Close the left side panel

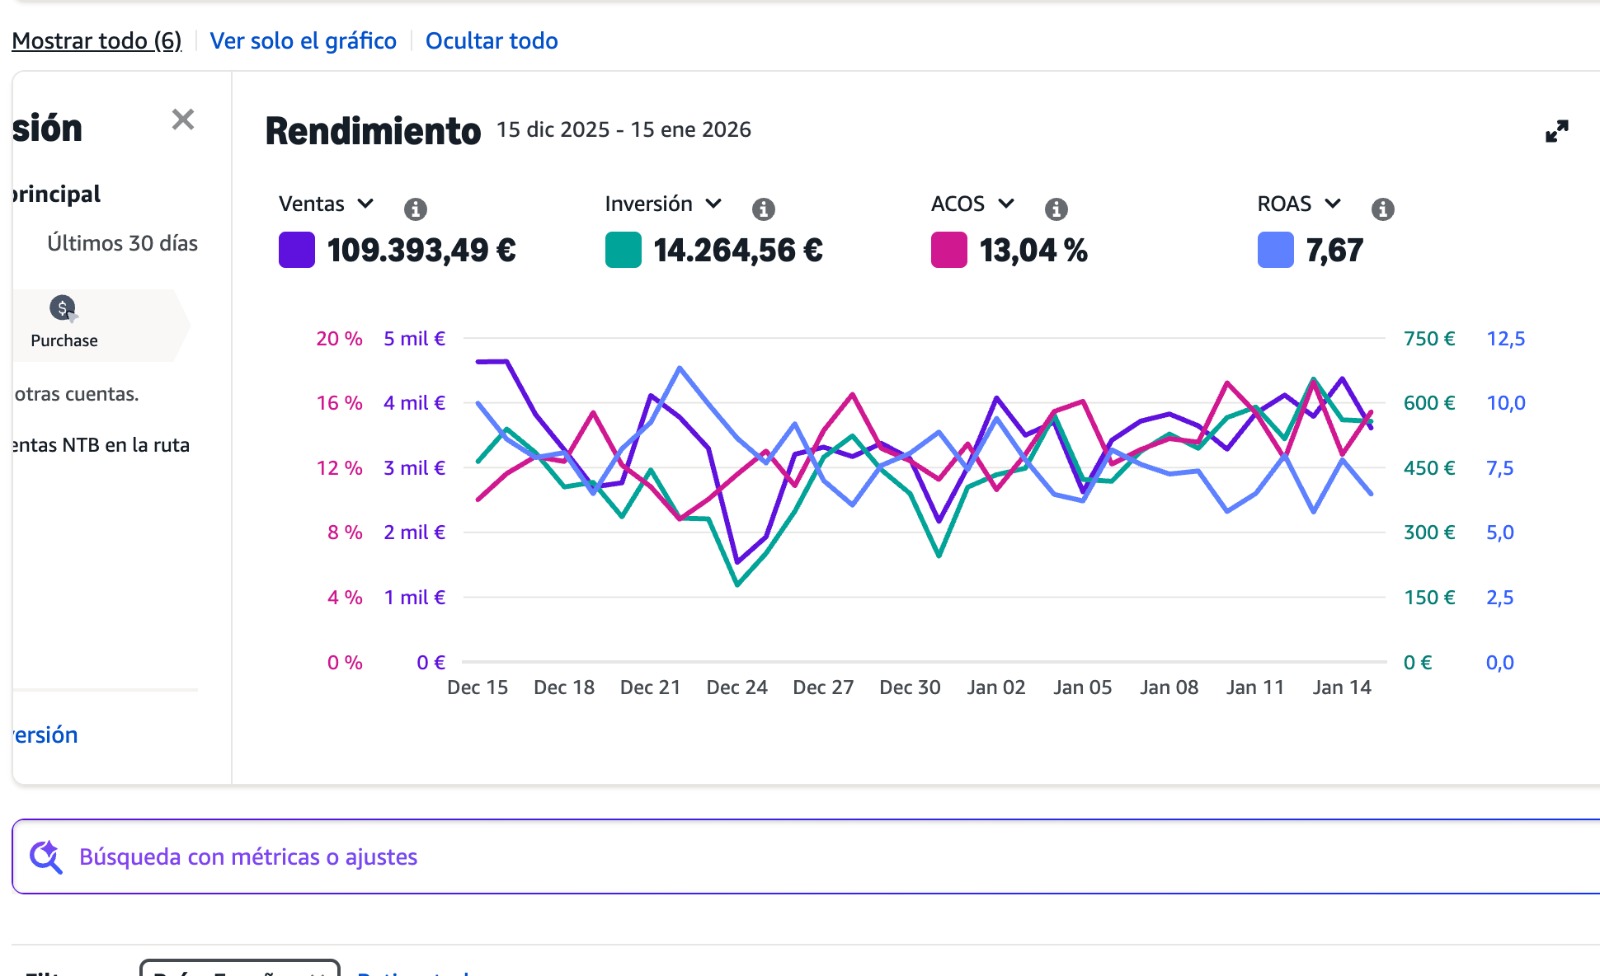click(x=183, y=120)
